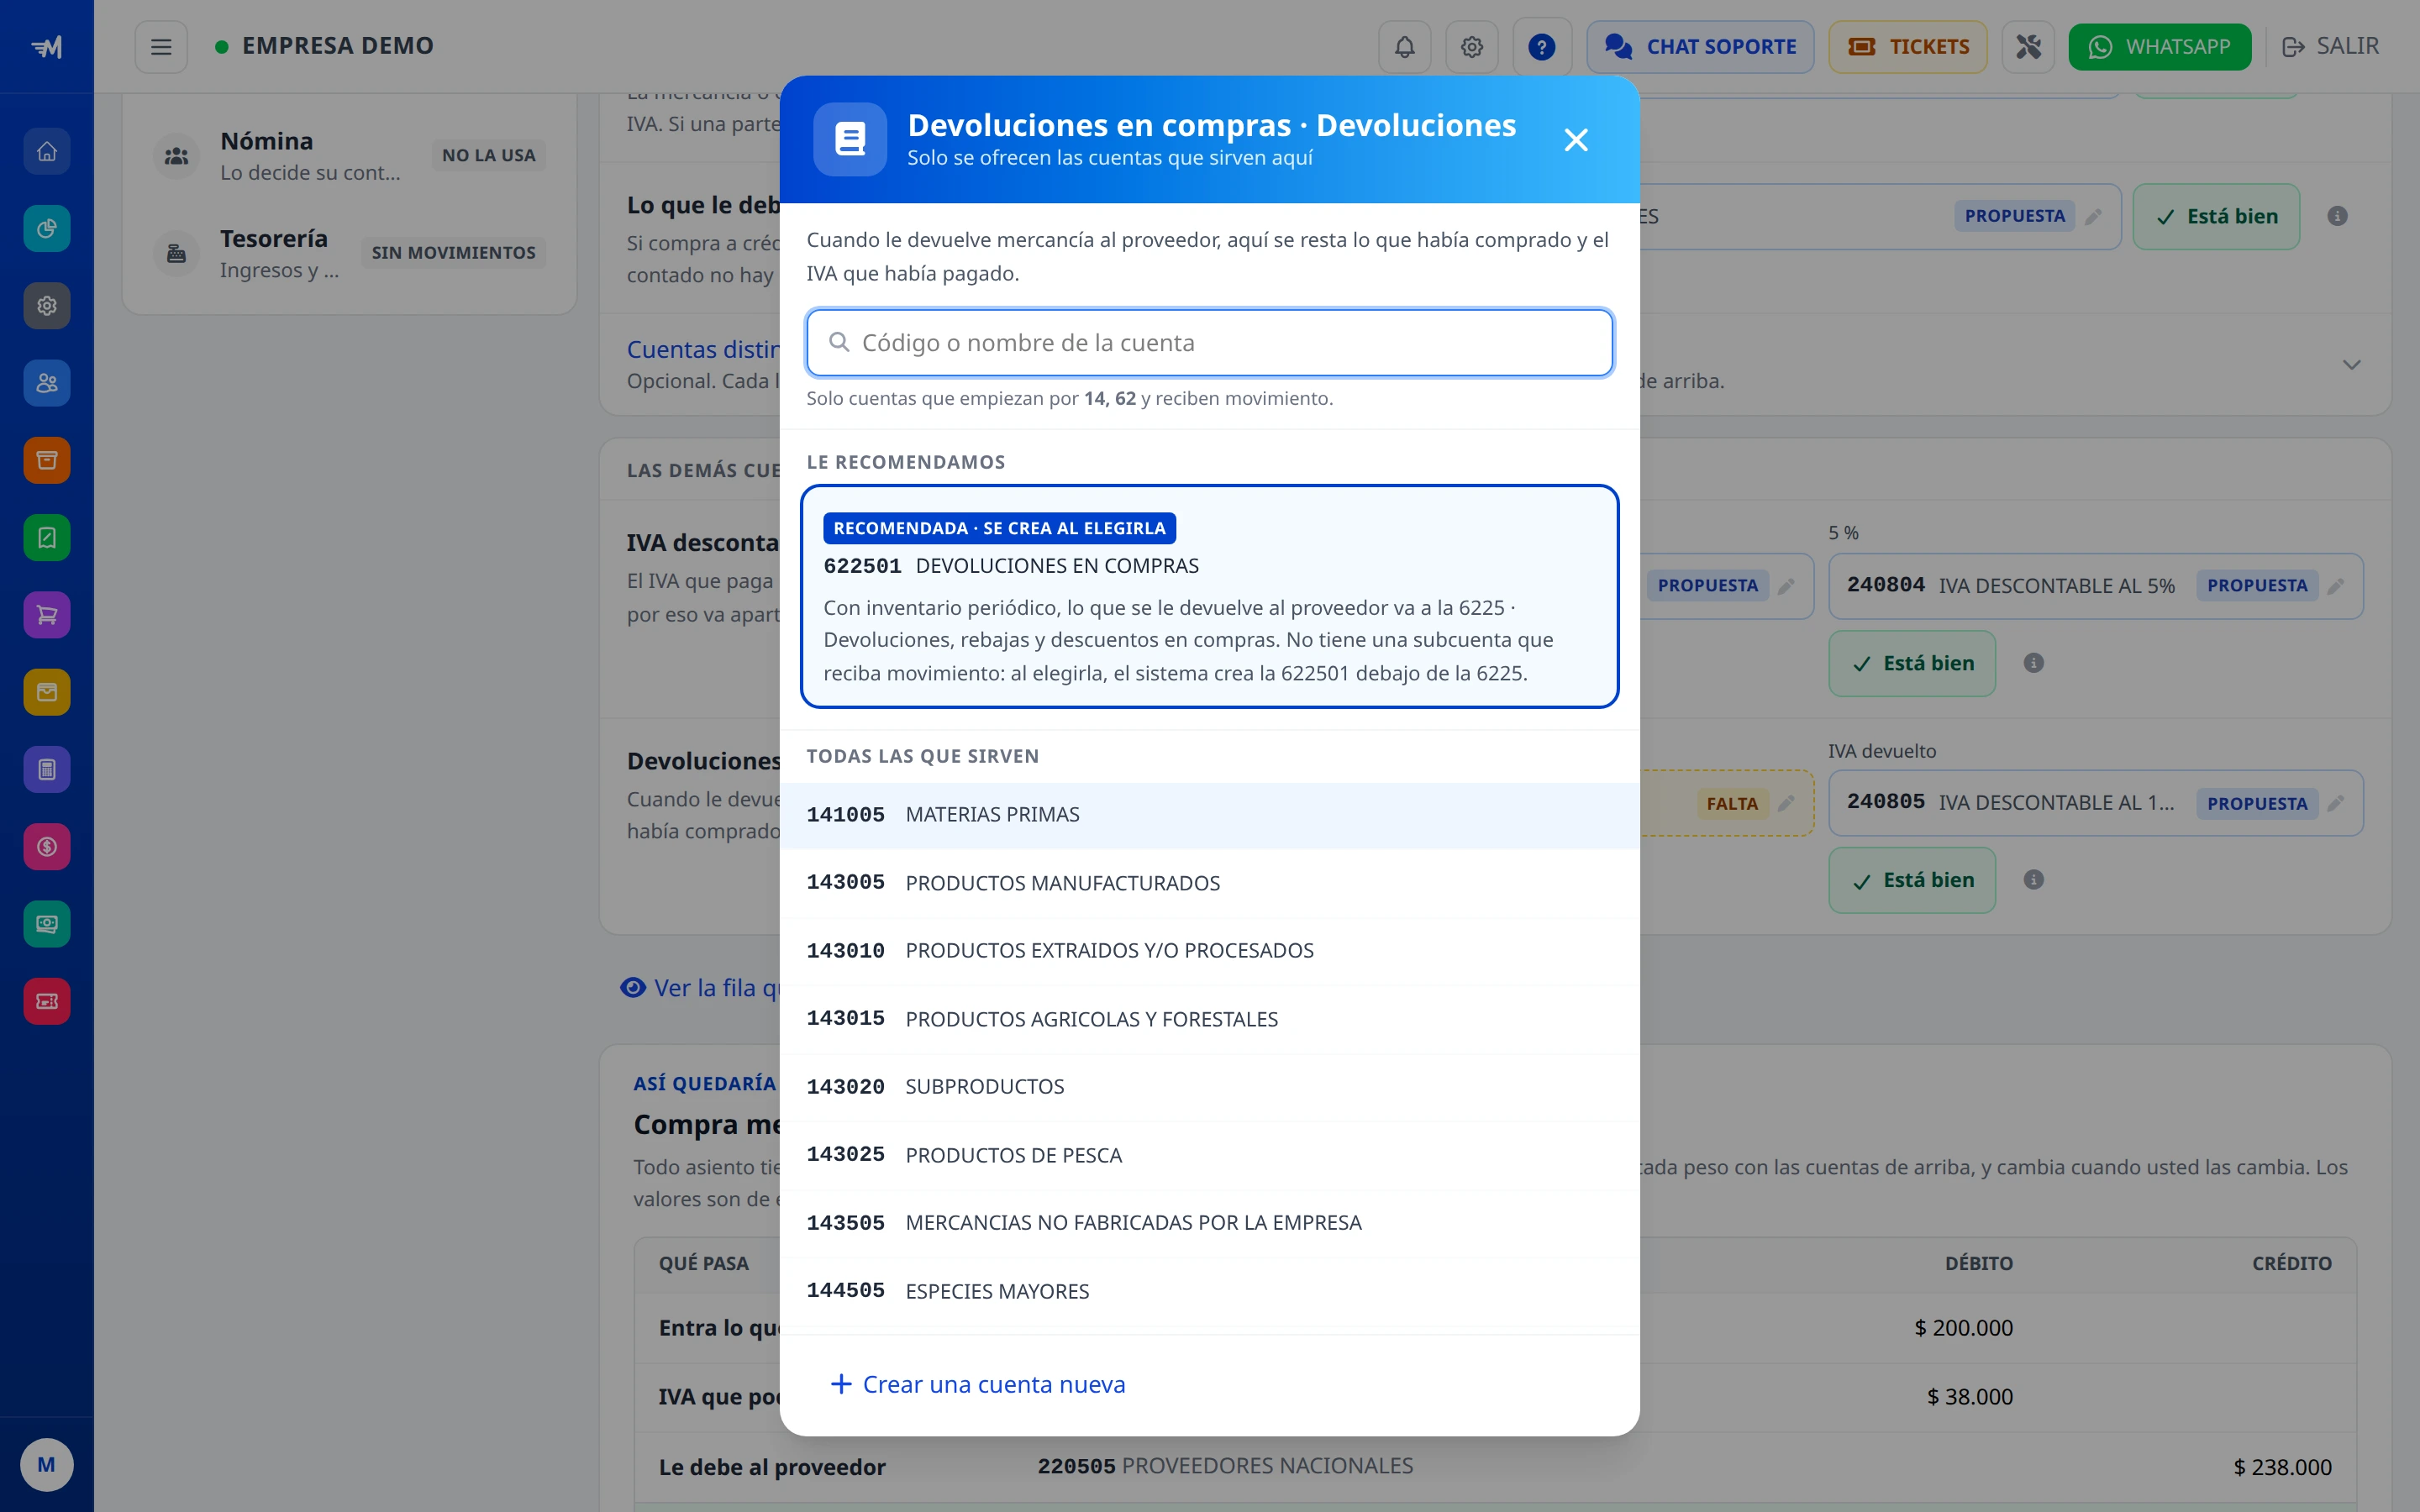Close the Devoluciones en compras dialog
Screen dimensions: 2420x1512
[1576, 140]
